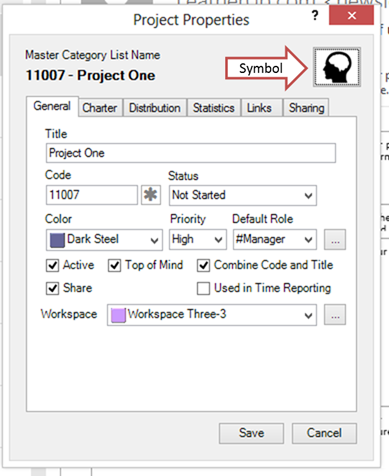Switch to the Charter tab

coord(100,108)
